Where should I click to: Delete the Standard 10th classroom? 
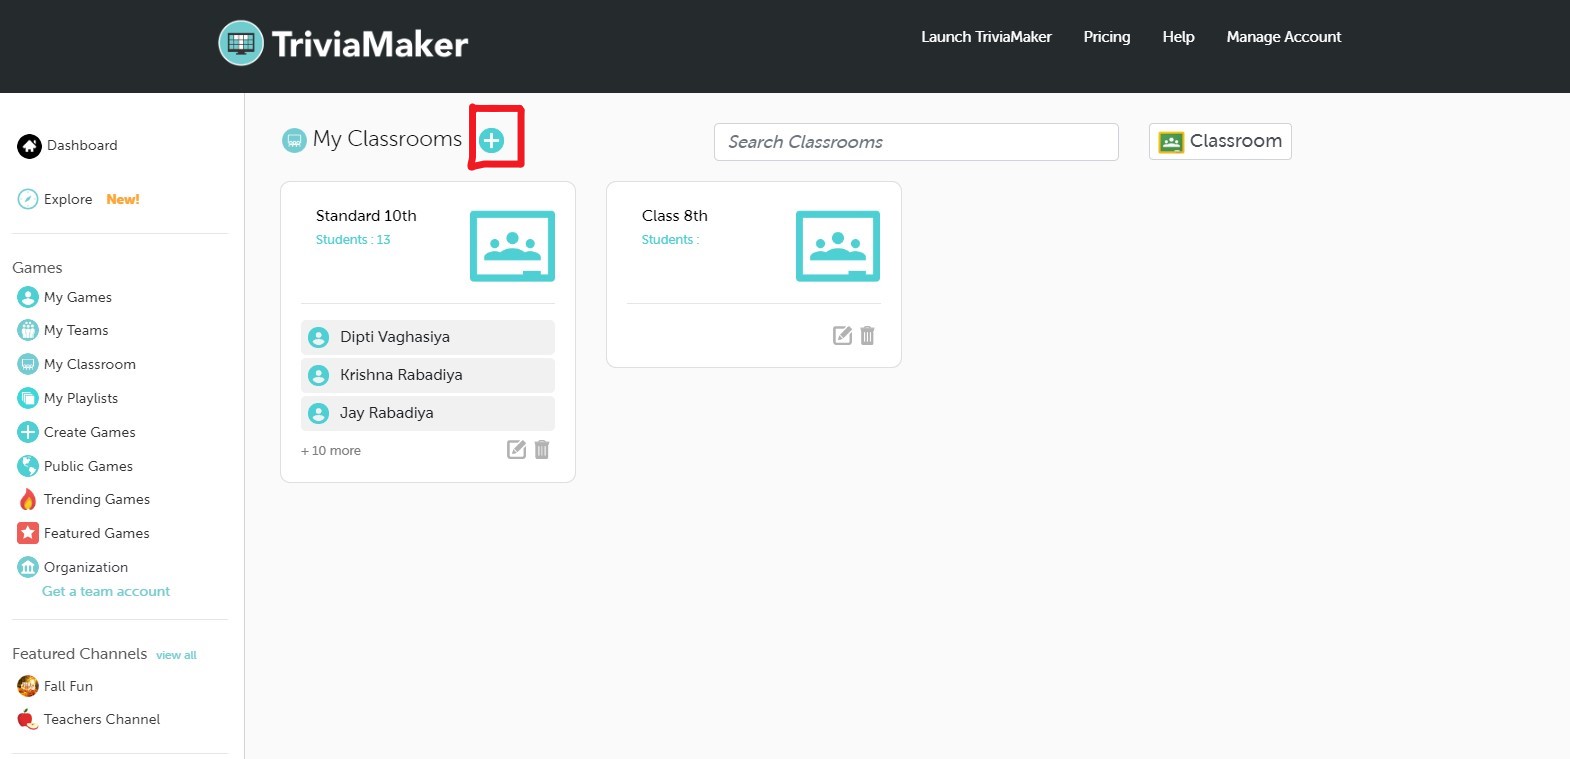tap(542, 450)
